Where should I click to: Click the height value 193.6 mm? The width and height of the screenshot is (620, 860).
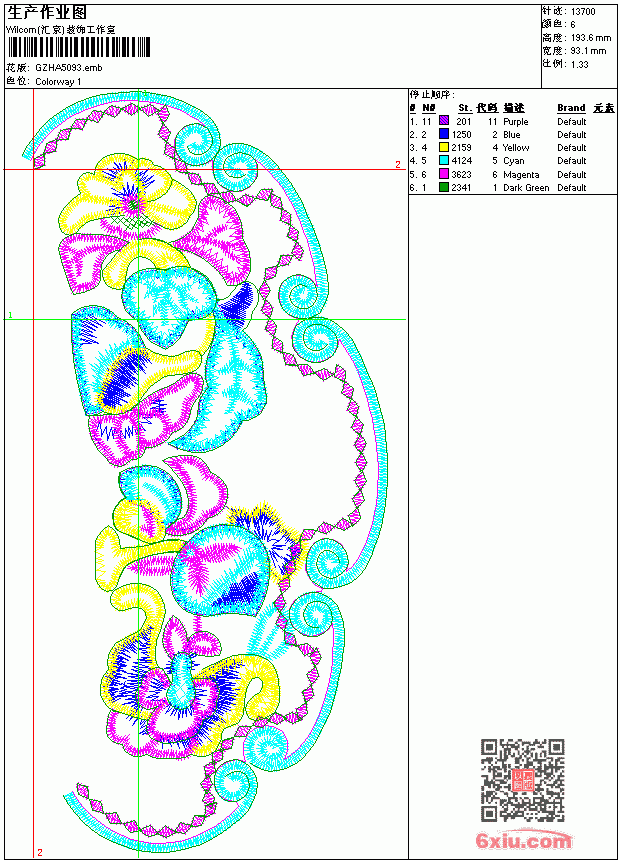[x=591, y=38]
